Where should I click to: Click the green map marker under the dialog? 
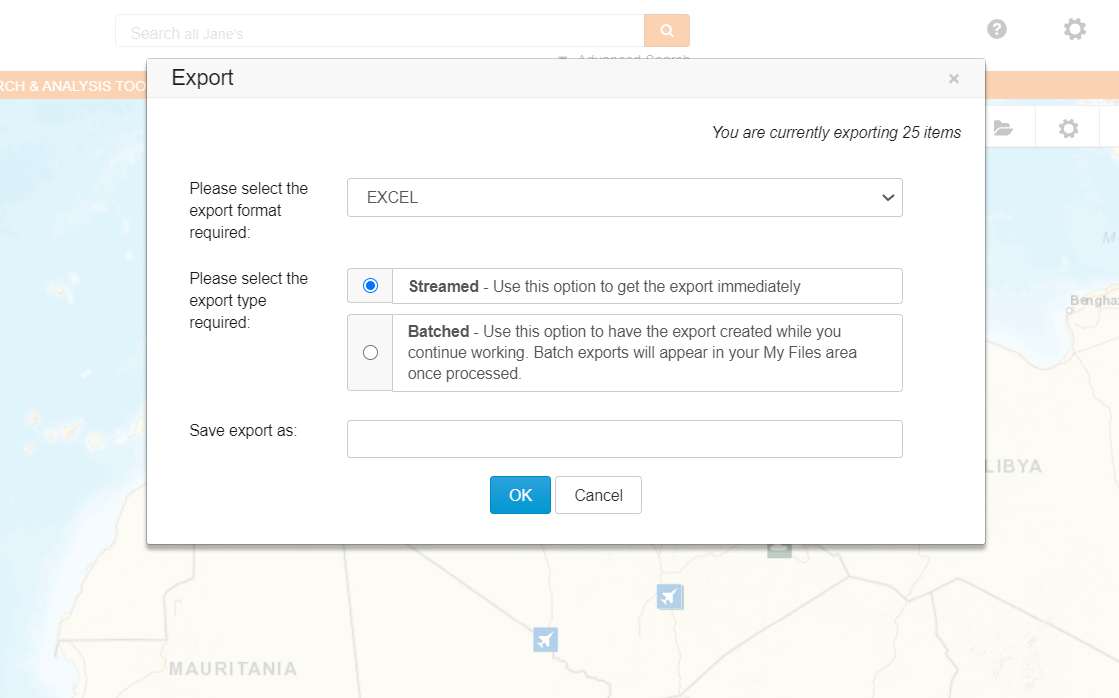[779, 550]
